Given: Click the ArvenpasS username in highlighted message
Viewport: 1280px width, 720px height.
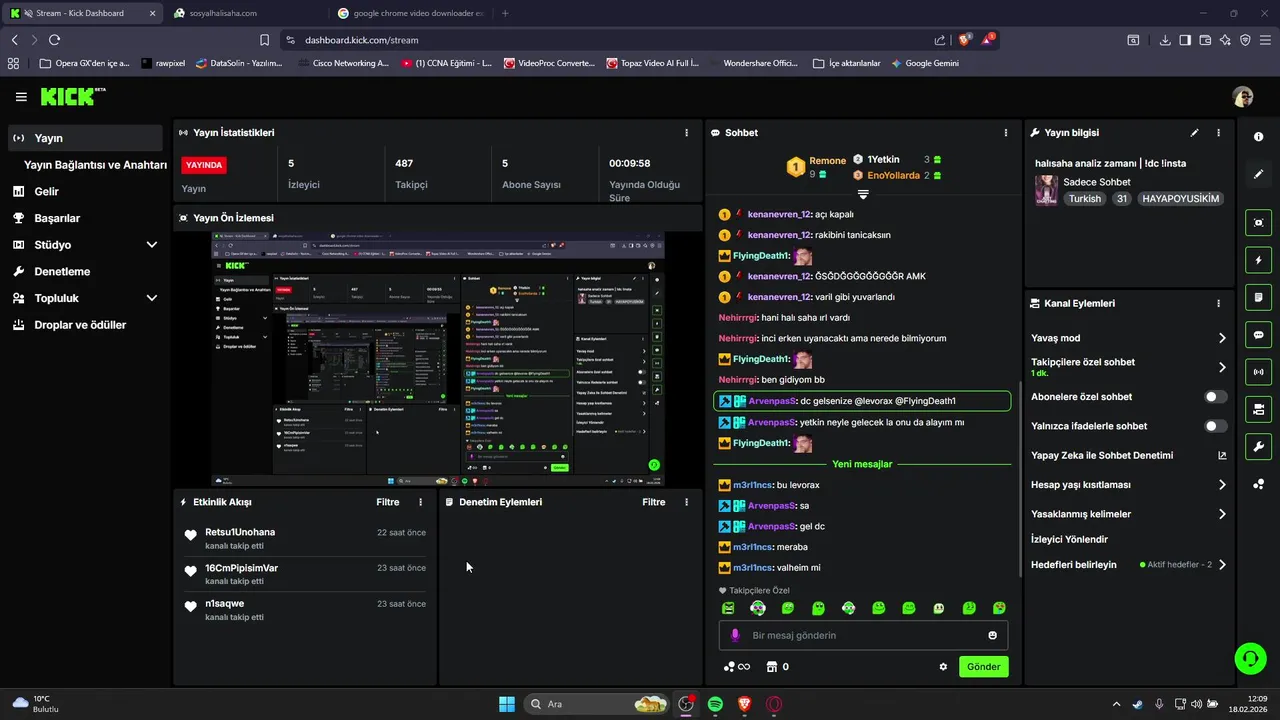Looking at the screenshot, I should tap(772, 401).
